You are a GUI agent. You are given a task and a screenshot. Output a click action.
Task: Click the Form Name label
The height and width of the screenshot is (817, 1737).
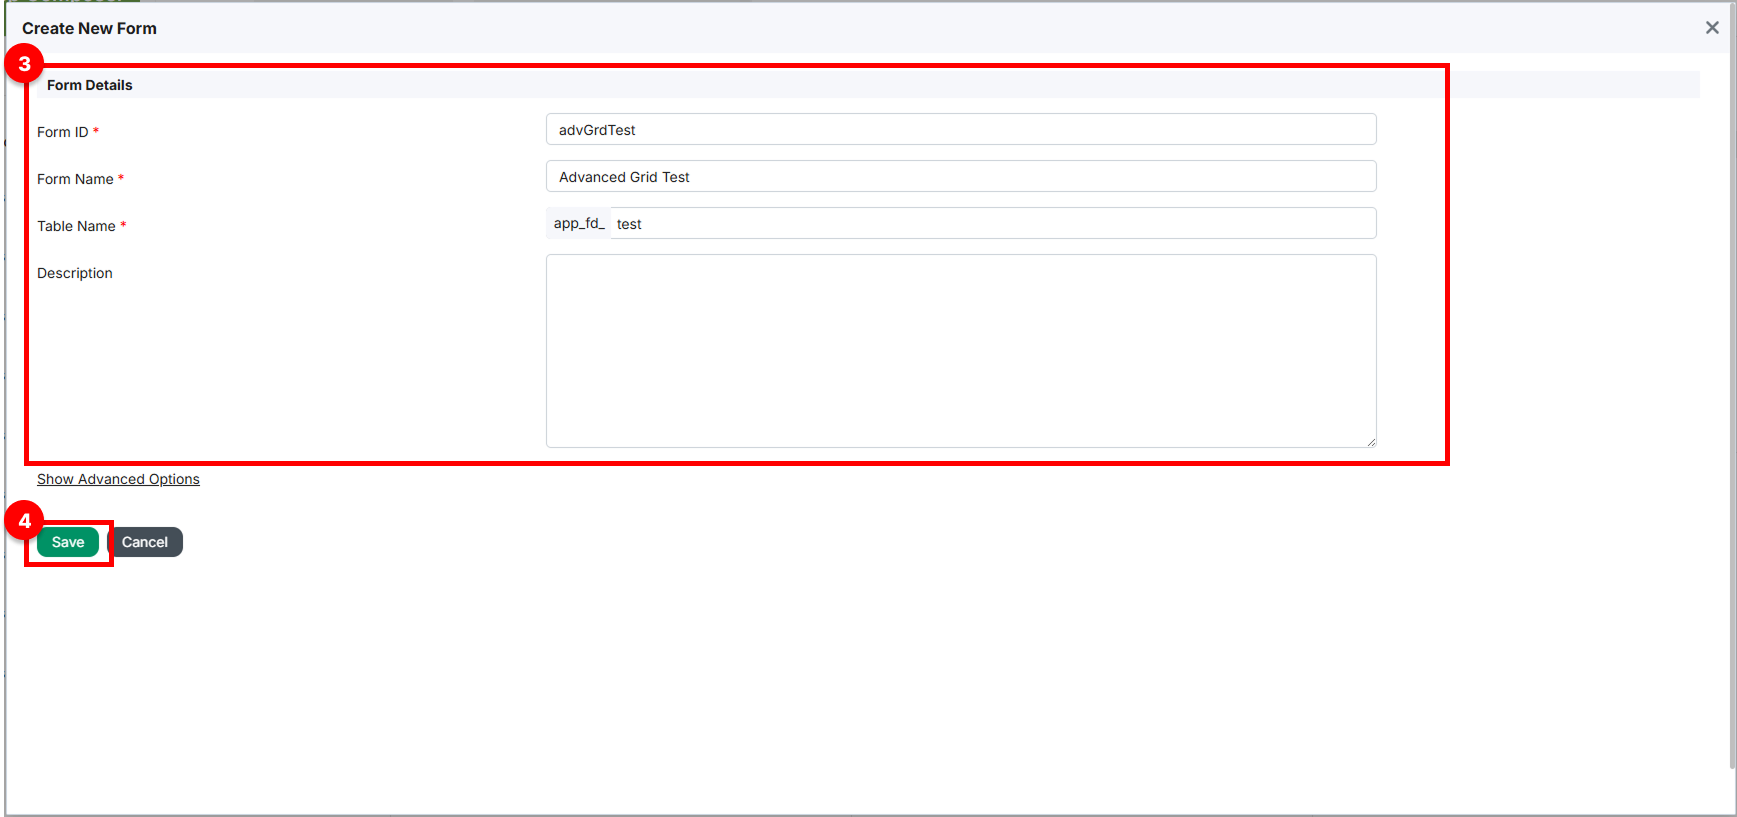click(x=75, y=179)
